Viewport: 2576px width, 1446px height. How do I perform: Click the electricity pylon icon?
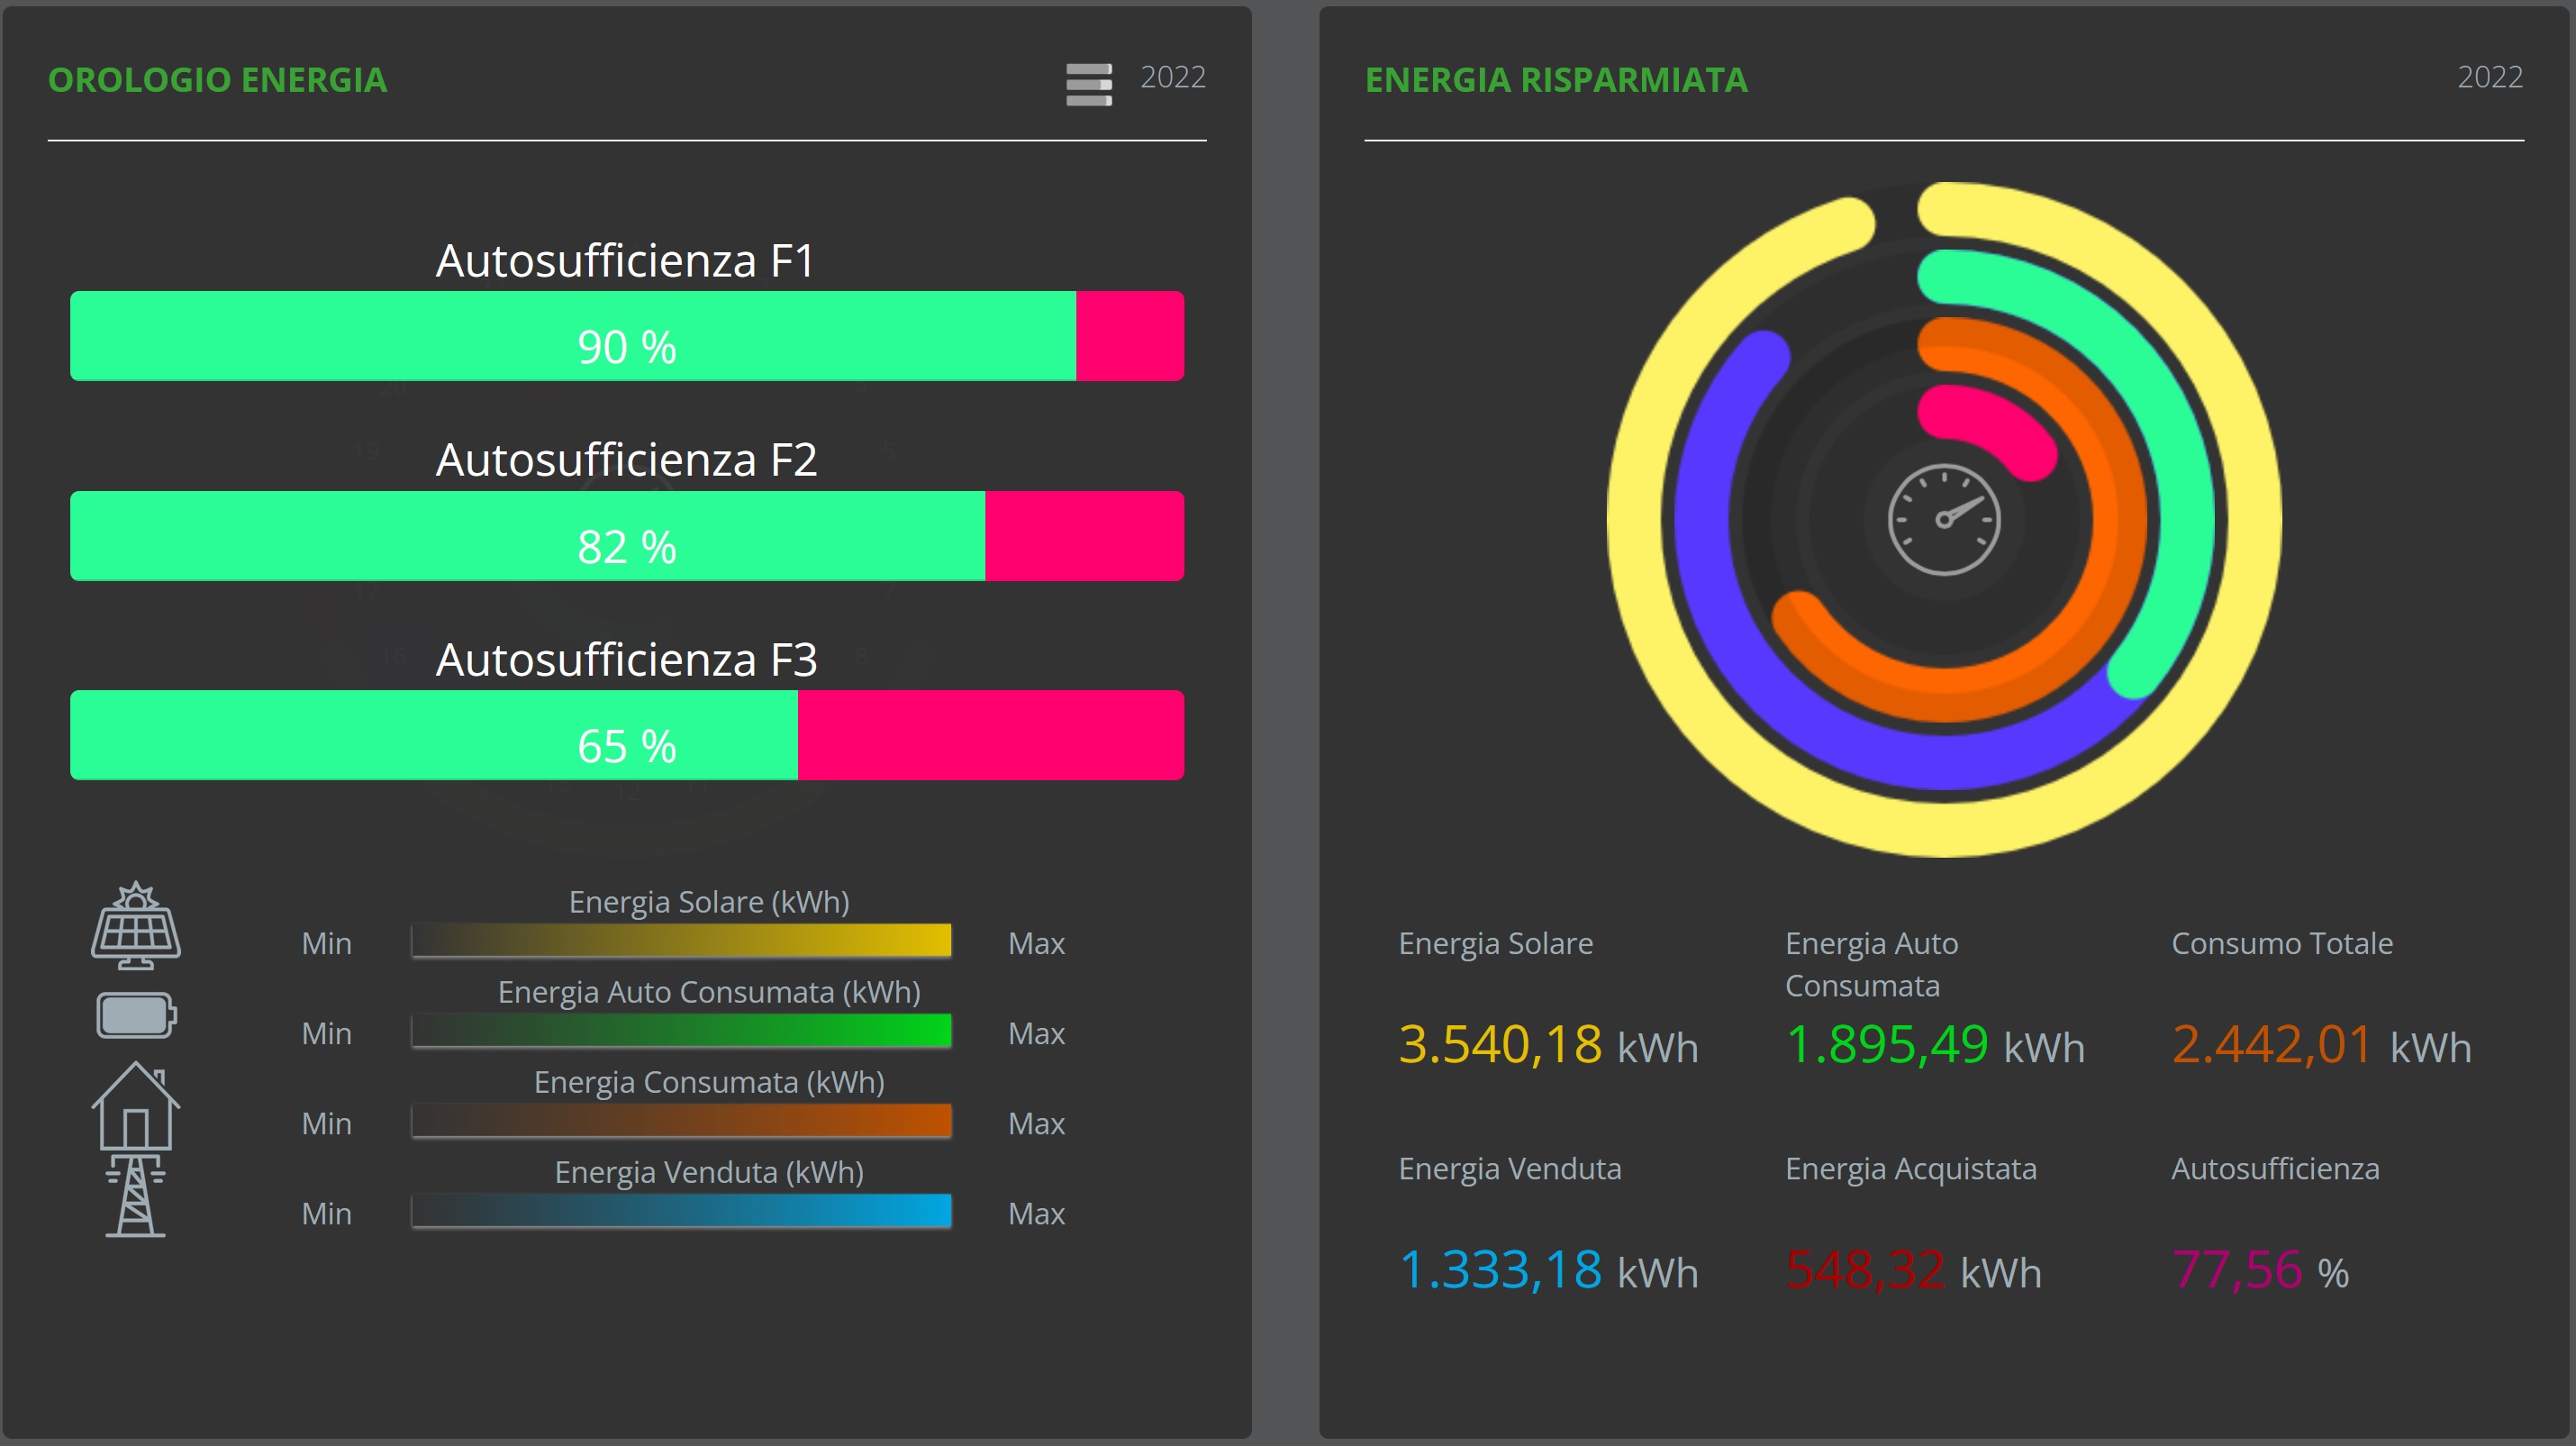[x=136, y=1196]
